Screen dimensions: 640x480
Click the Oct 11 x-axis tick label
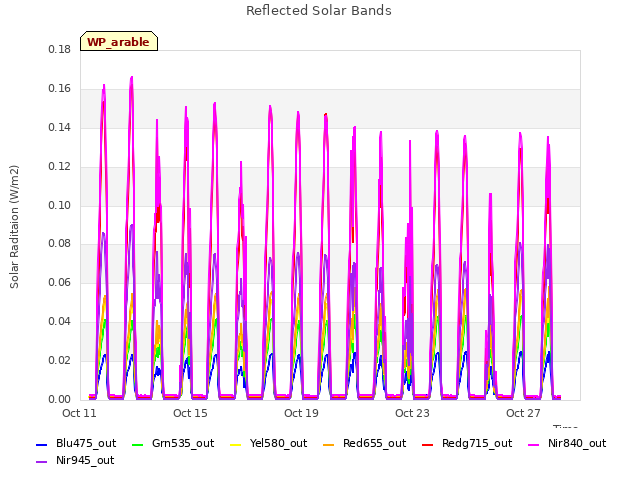click(x=79, y=413)
